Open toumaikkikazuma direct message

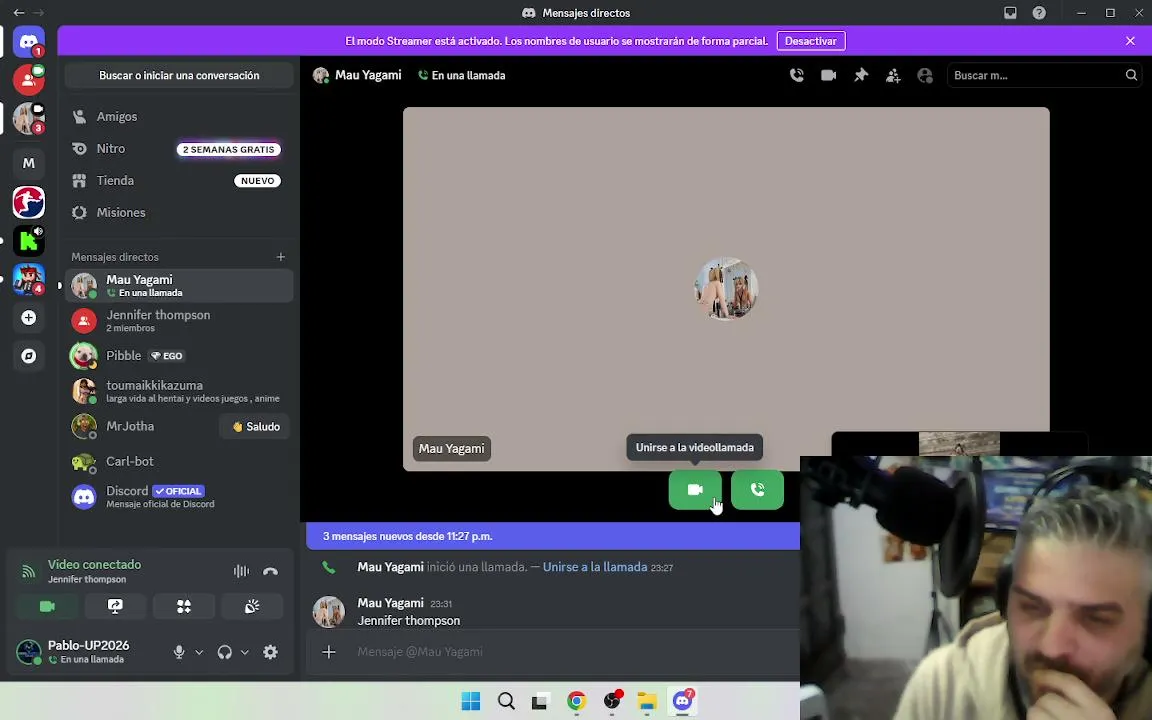[179, 391]
